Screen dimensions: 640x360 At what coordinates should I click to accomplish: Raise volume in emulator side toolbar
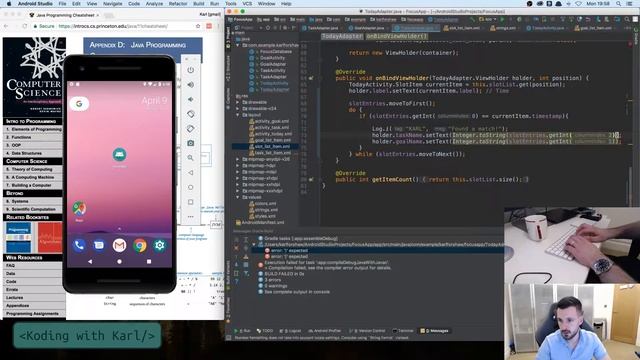tap(191, 85)
